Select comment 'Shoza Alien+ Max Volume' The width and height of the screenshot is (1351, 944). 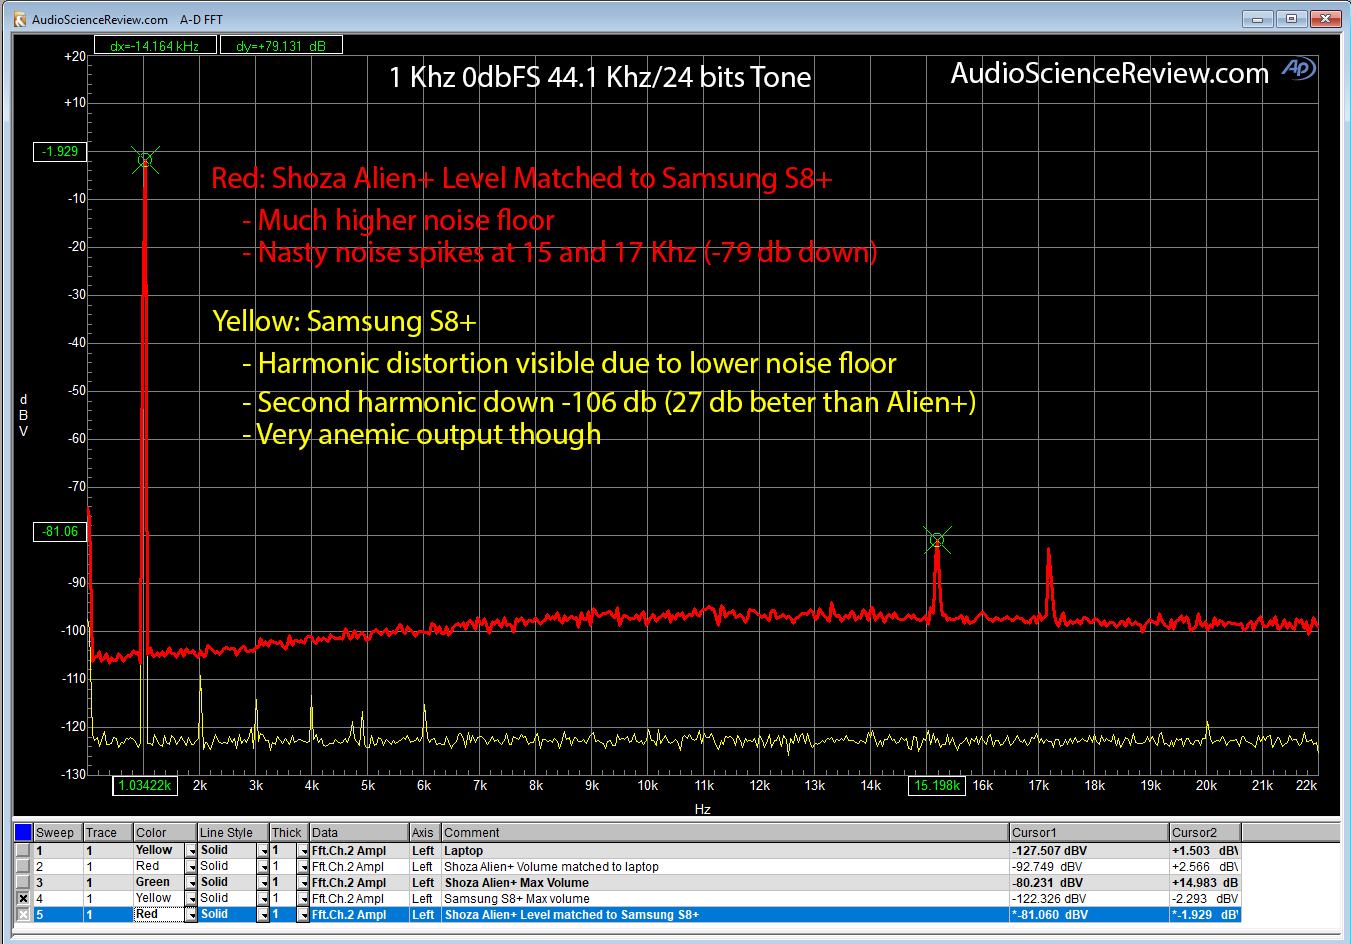(x=516, y=883)
